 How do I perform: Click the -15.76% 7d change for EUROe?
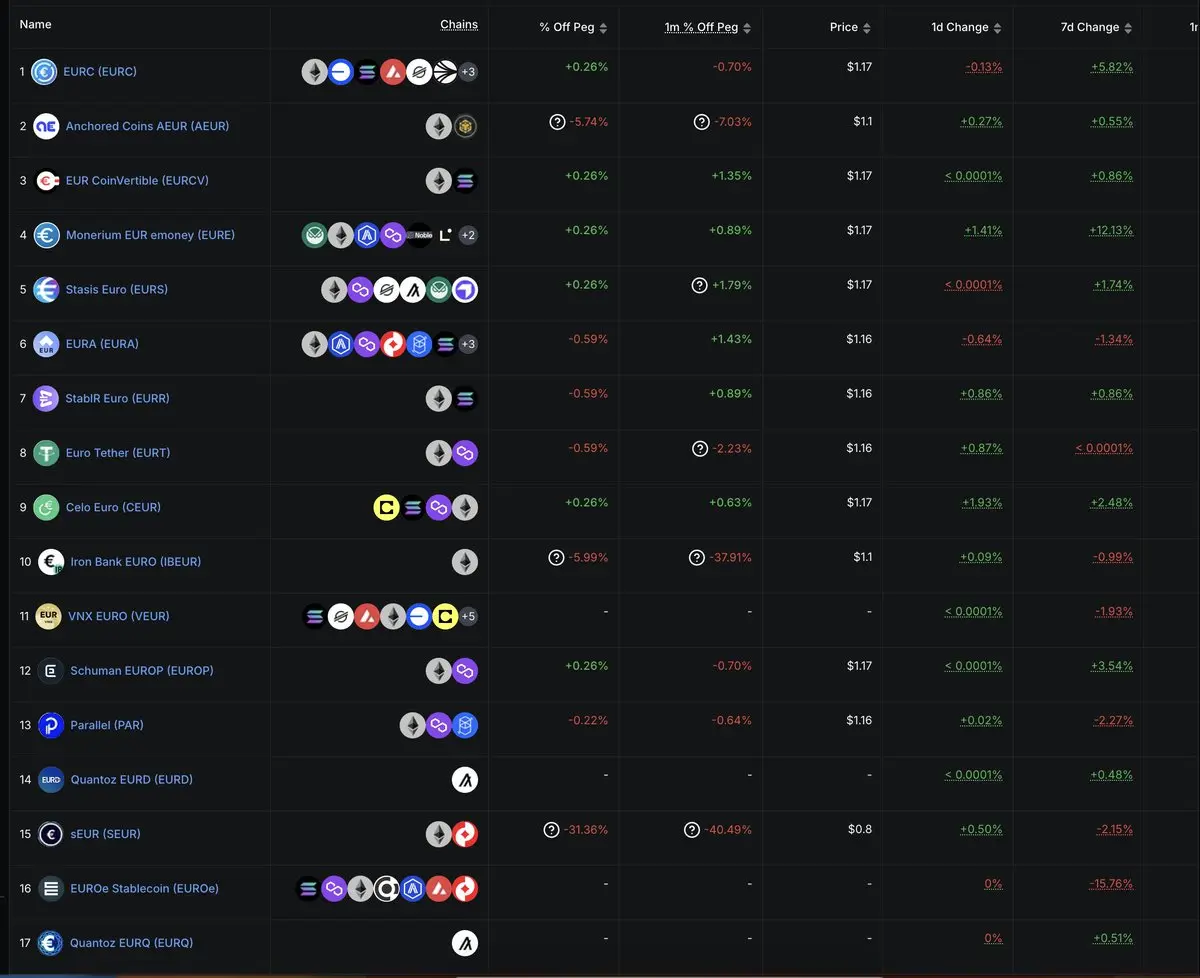(x=1111, y=884)
